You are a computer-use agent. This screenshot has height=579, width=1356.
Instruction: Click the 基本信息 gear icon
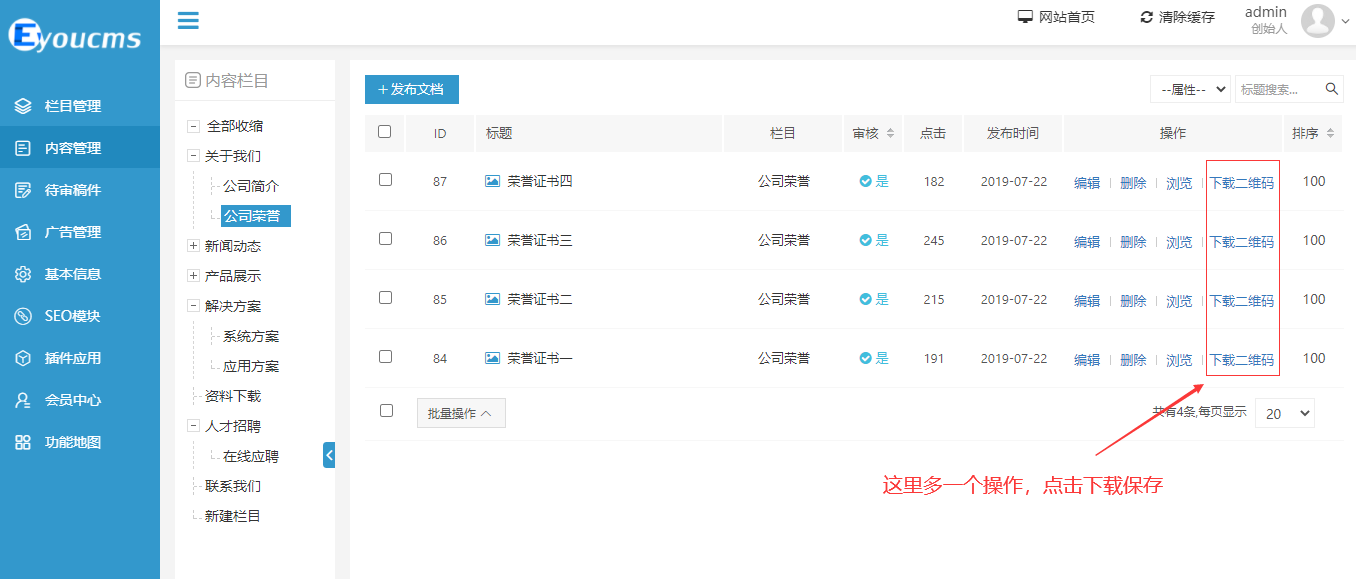click(23, 274)
